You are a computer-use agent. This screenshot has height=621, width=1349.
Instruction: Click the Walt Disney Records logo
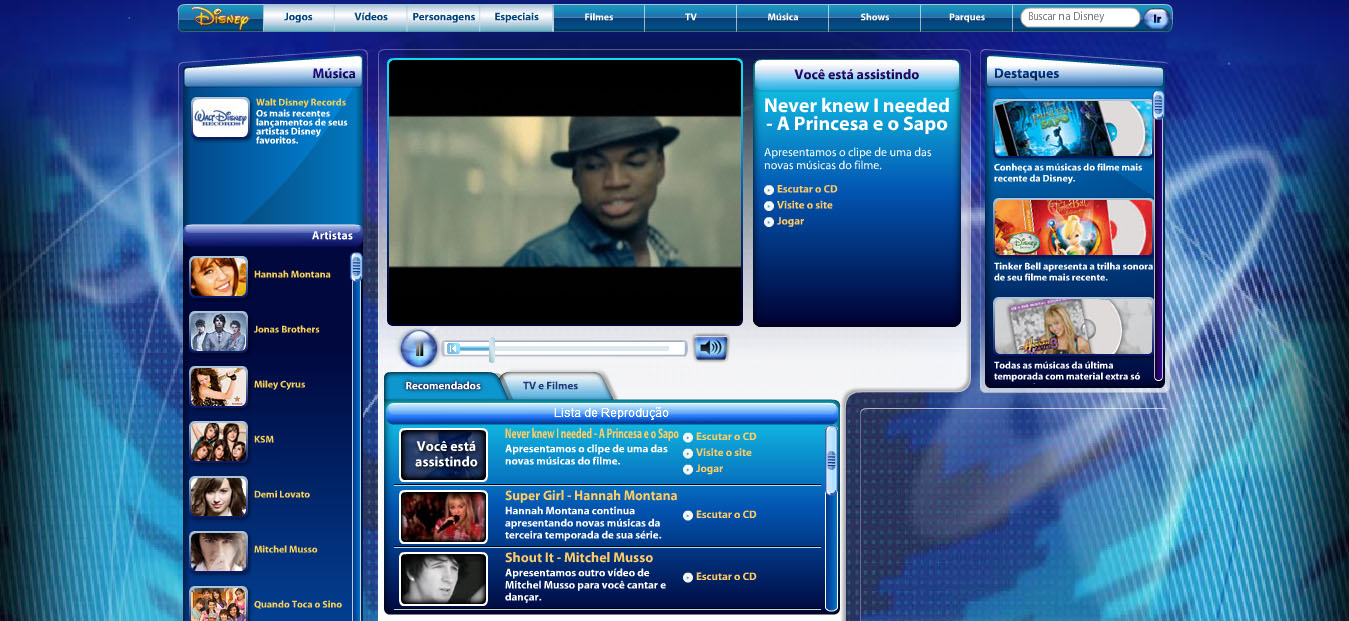220,117
